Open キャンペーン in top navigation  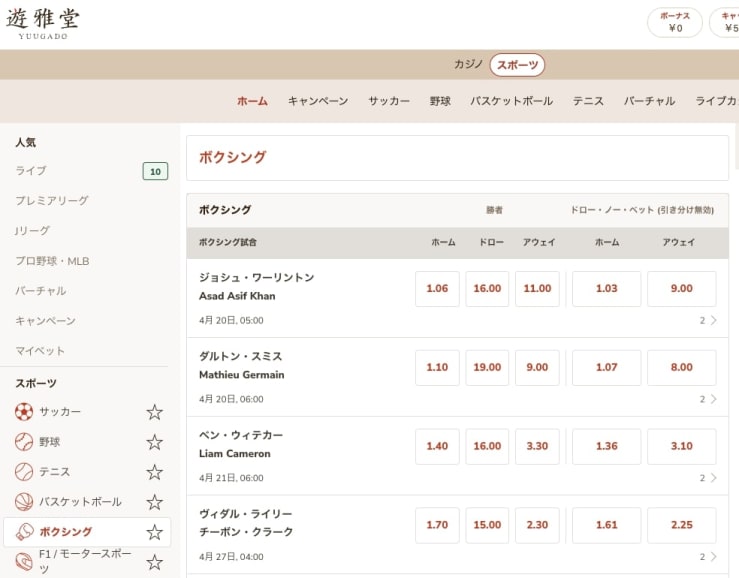318,101
